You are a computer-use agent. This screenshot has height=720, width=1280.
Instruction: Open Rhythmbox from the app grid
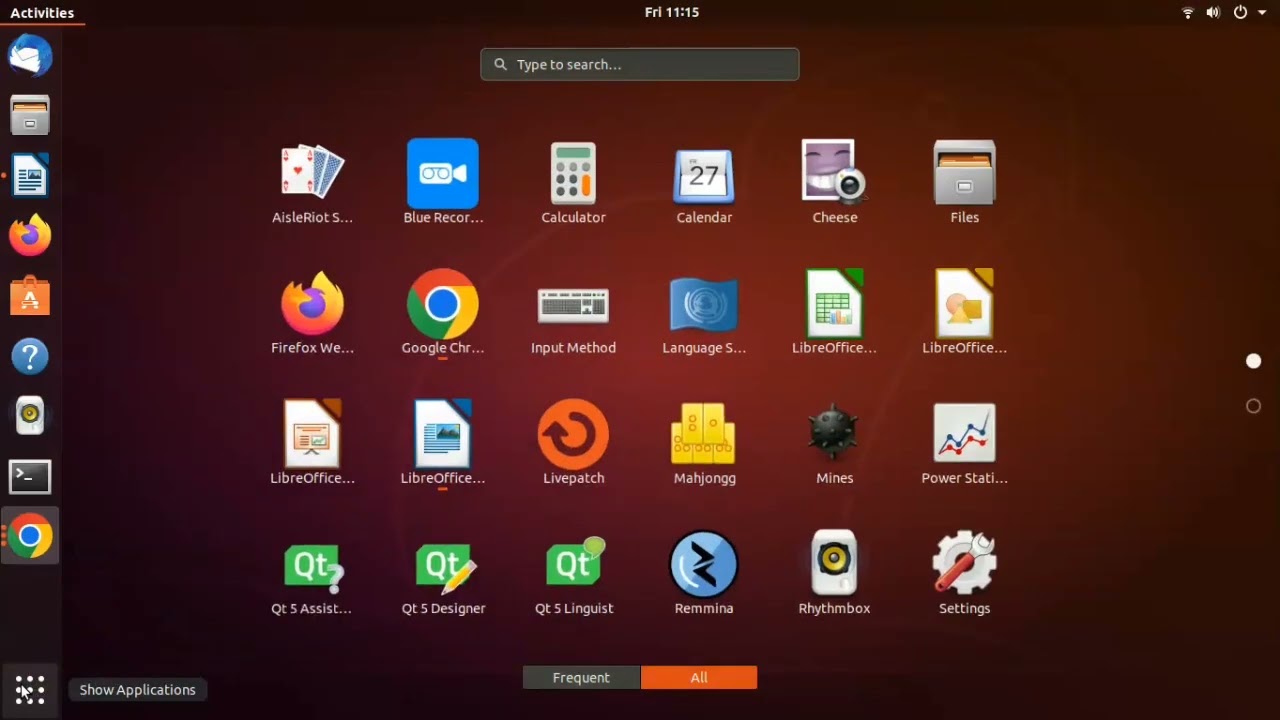coord(834,573)
